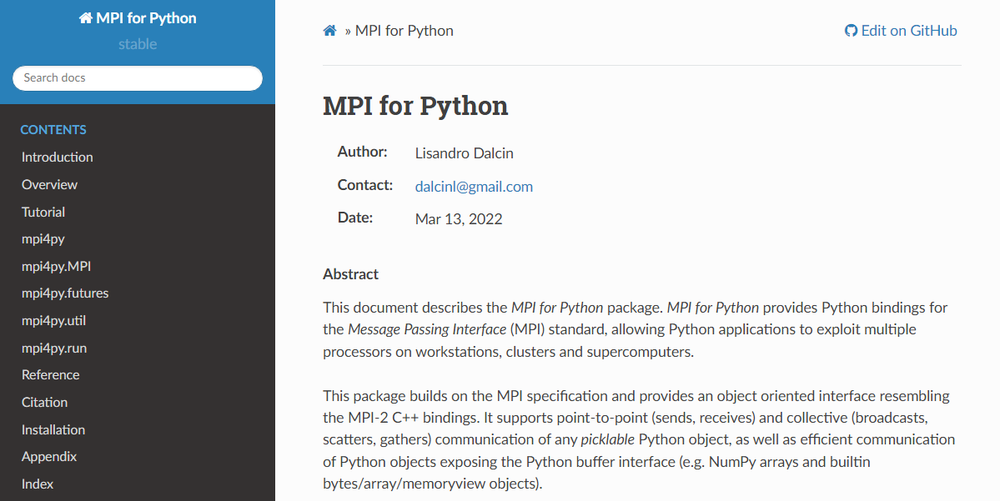Click the breadcrumb text MPI for Python
This screenshot has width=1000, height=501.
click(404, 31)
